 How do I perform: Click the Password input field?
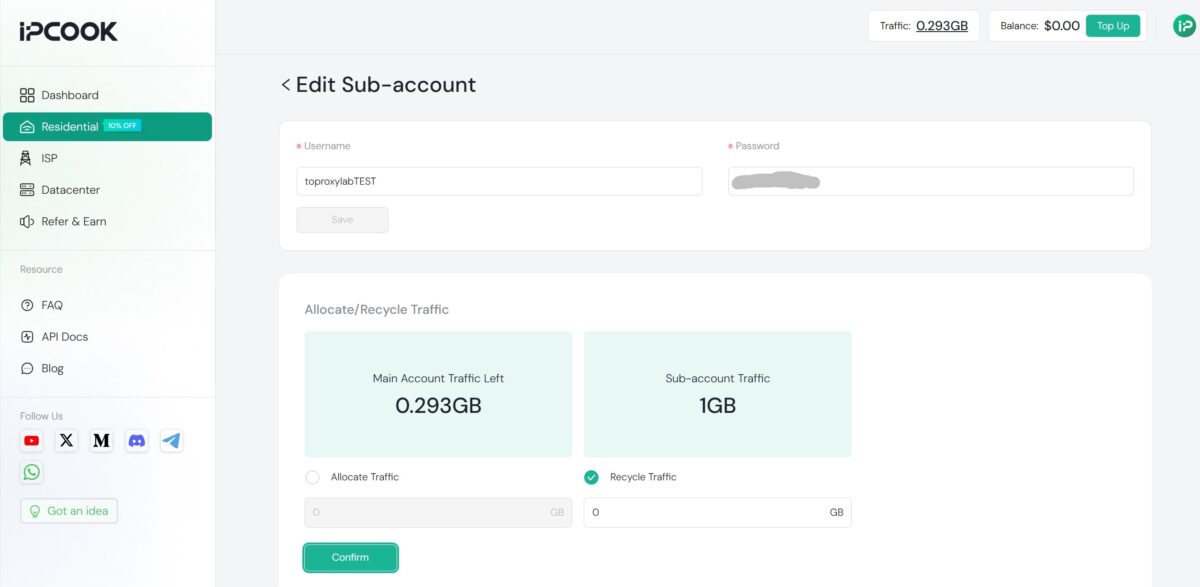[930, 181]
